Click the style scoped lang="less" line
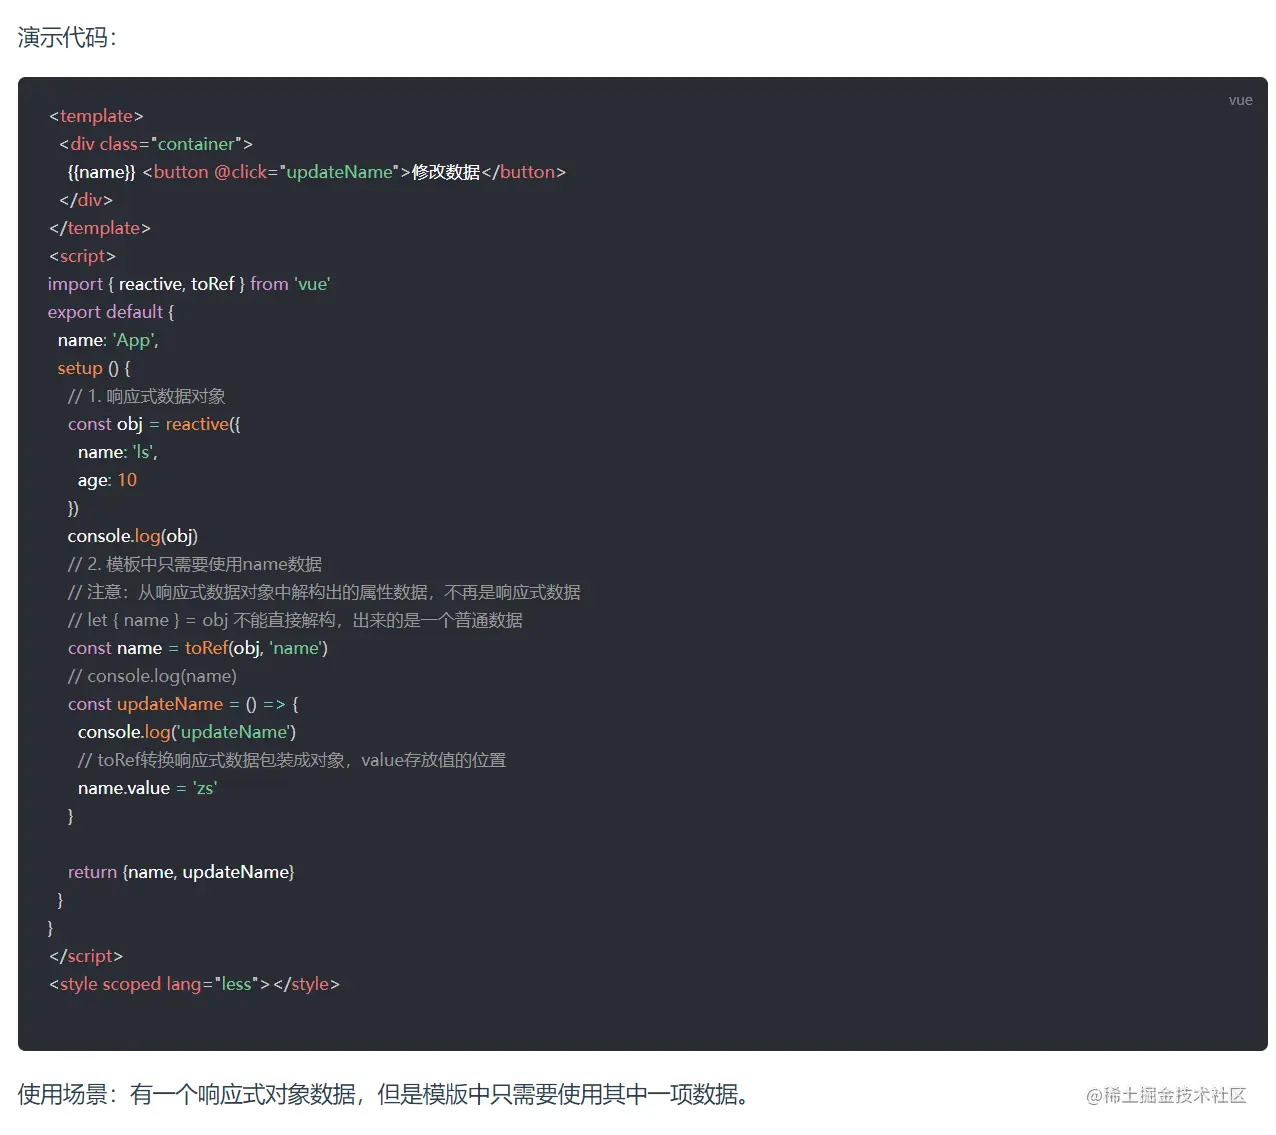Image resolution: width=1276 pixels, height=1135 pixels. coord(194,984)
